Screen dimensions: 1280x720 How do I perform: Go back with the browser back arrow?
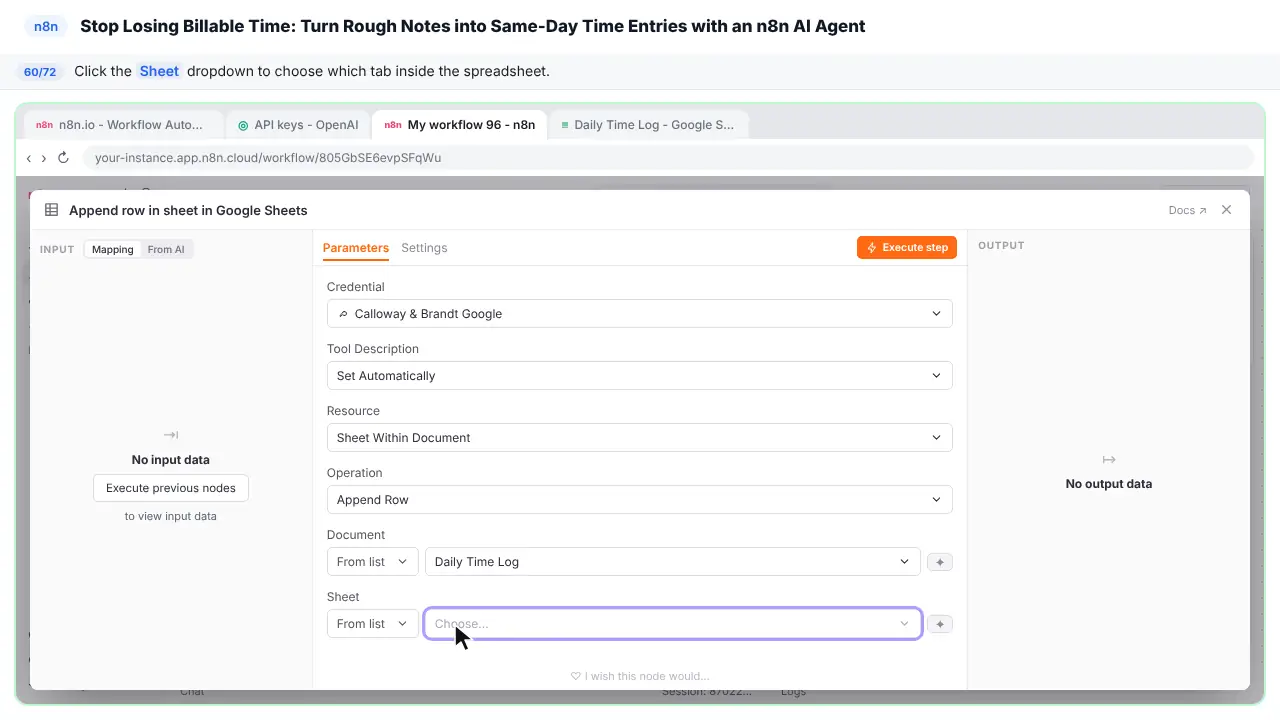pyautogui.click(x=29, y=158)
